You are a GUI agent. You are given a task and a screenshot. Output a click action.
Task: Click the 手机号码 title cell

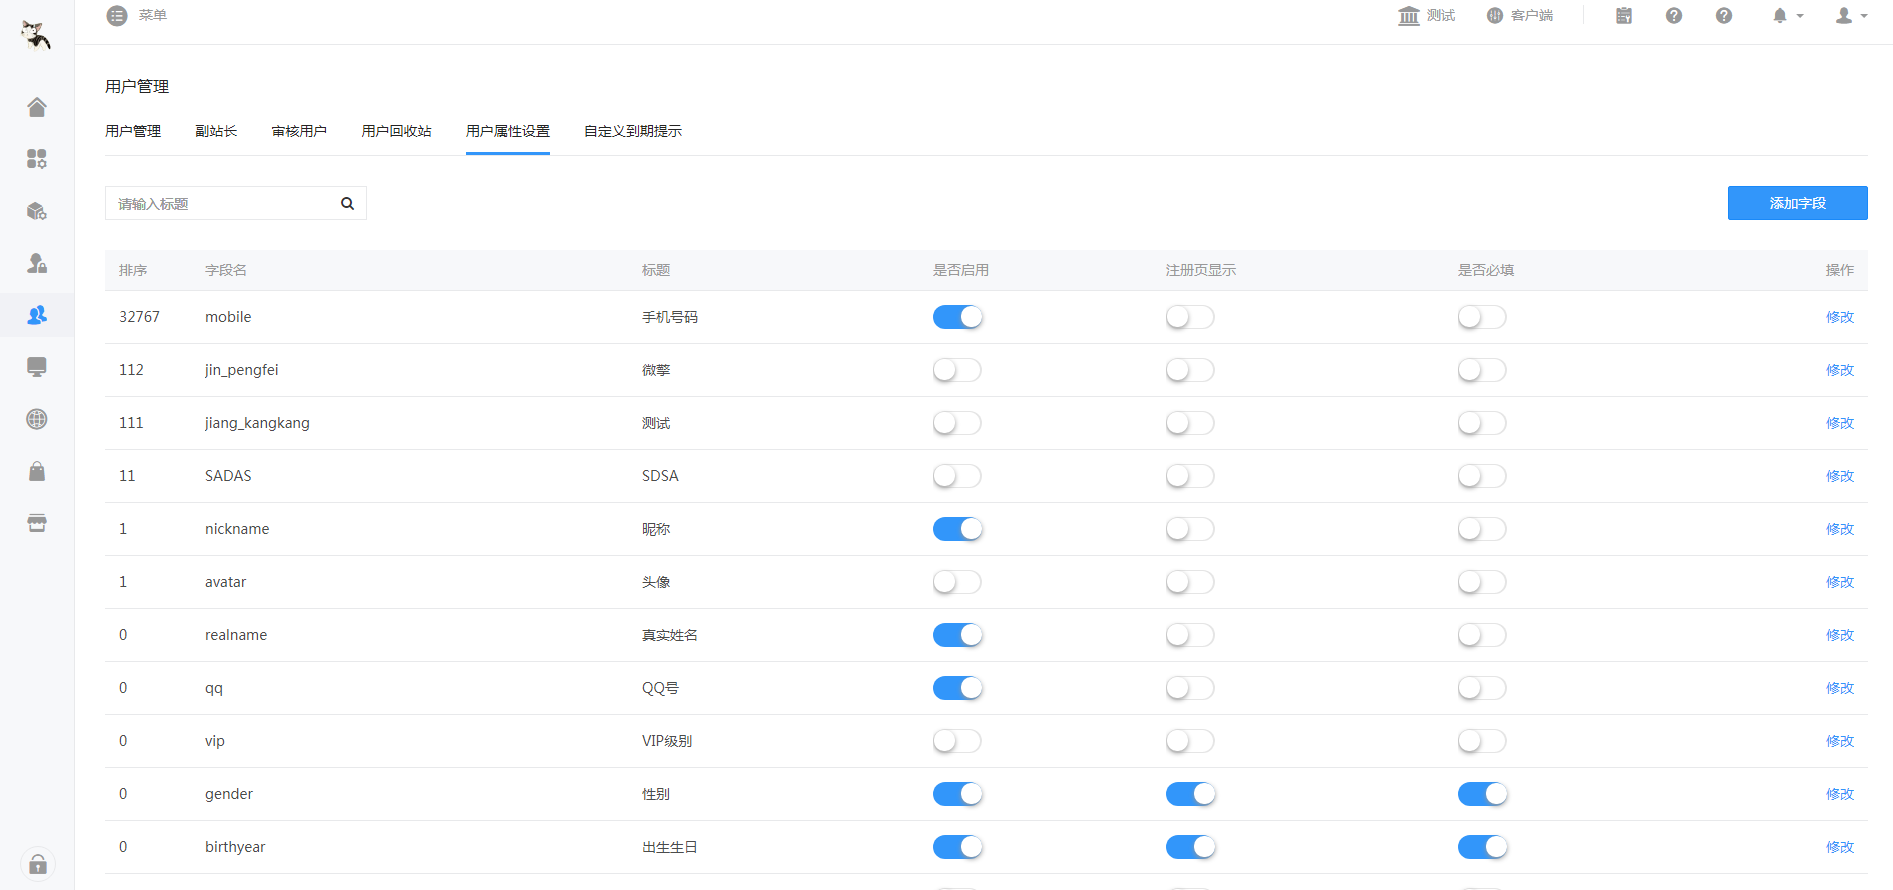point(670,317)
